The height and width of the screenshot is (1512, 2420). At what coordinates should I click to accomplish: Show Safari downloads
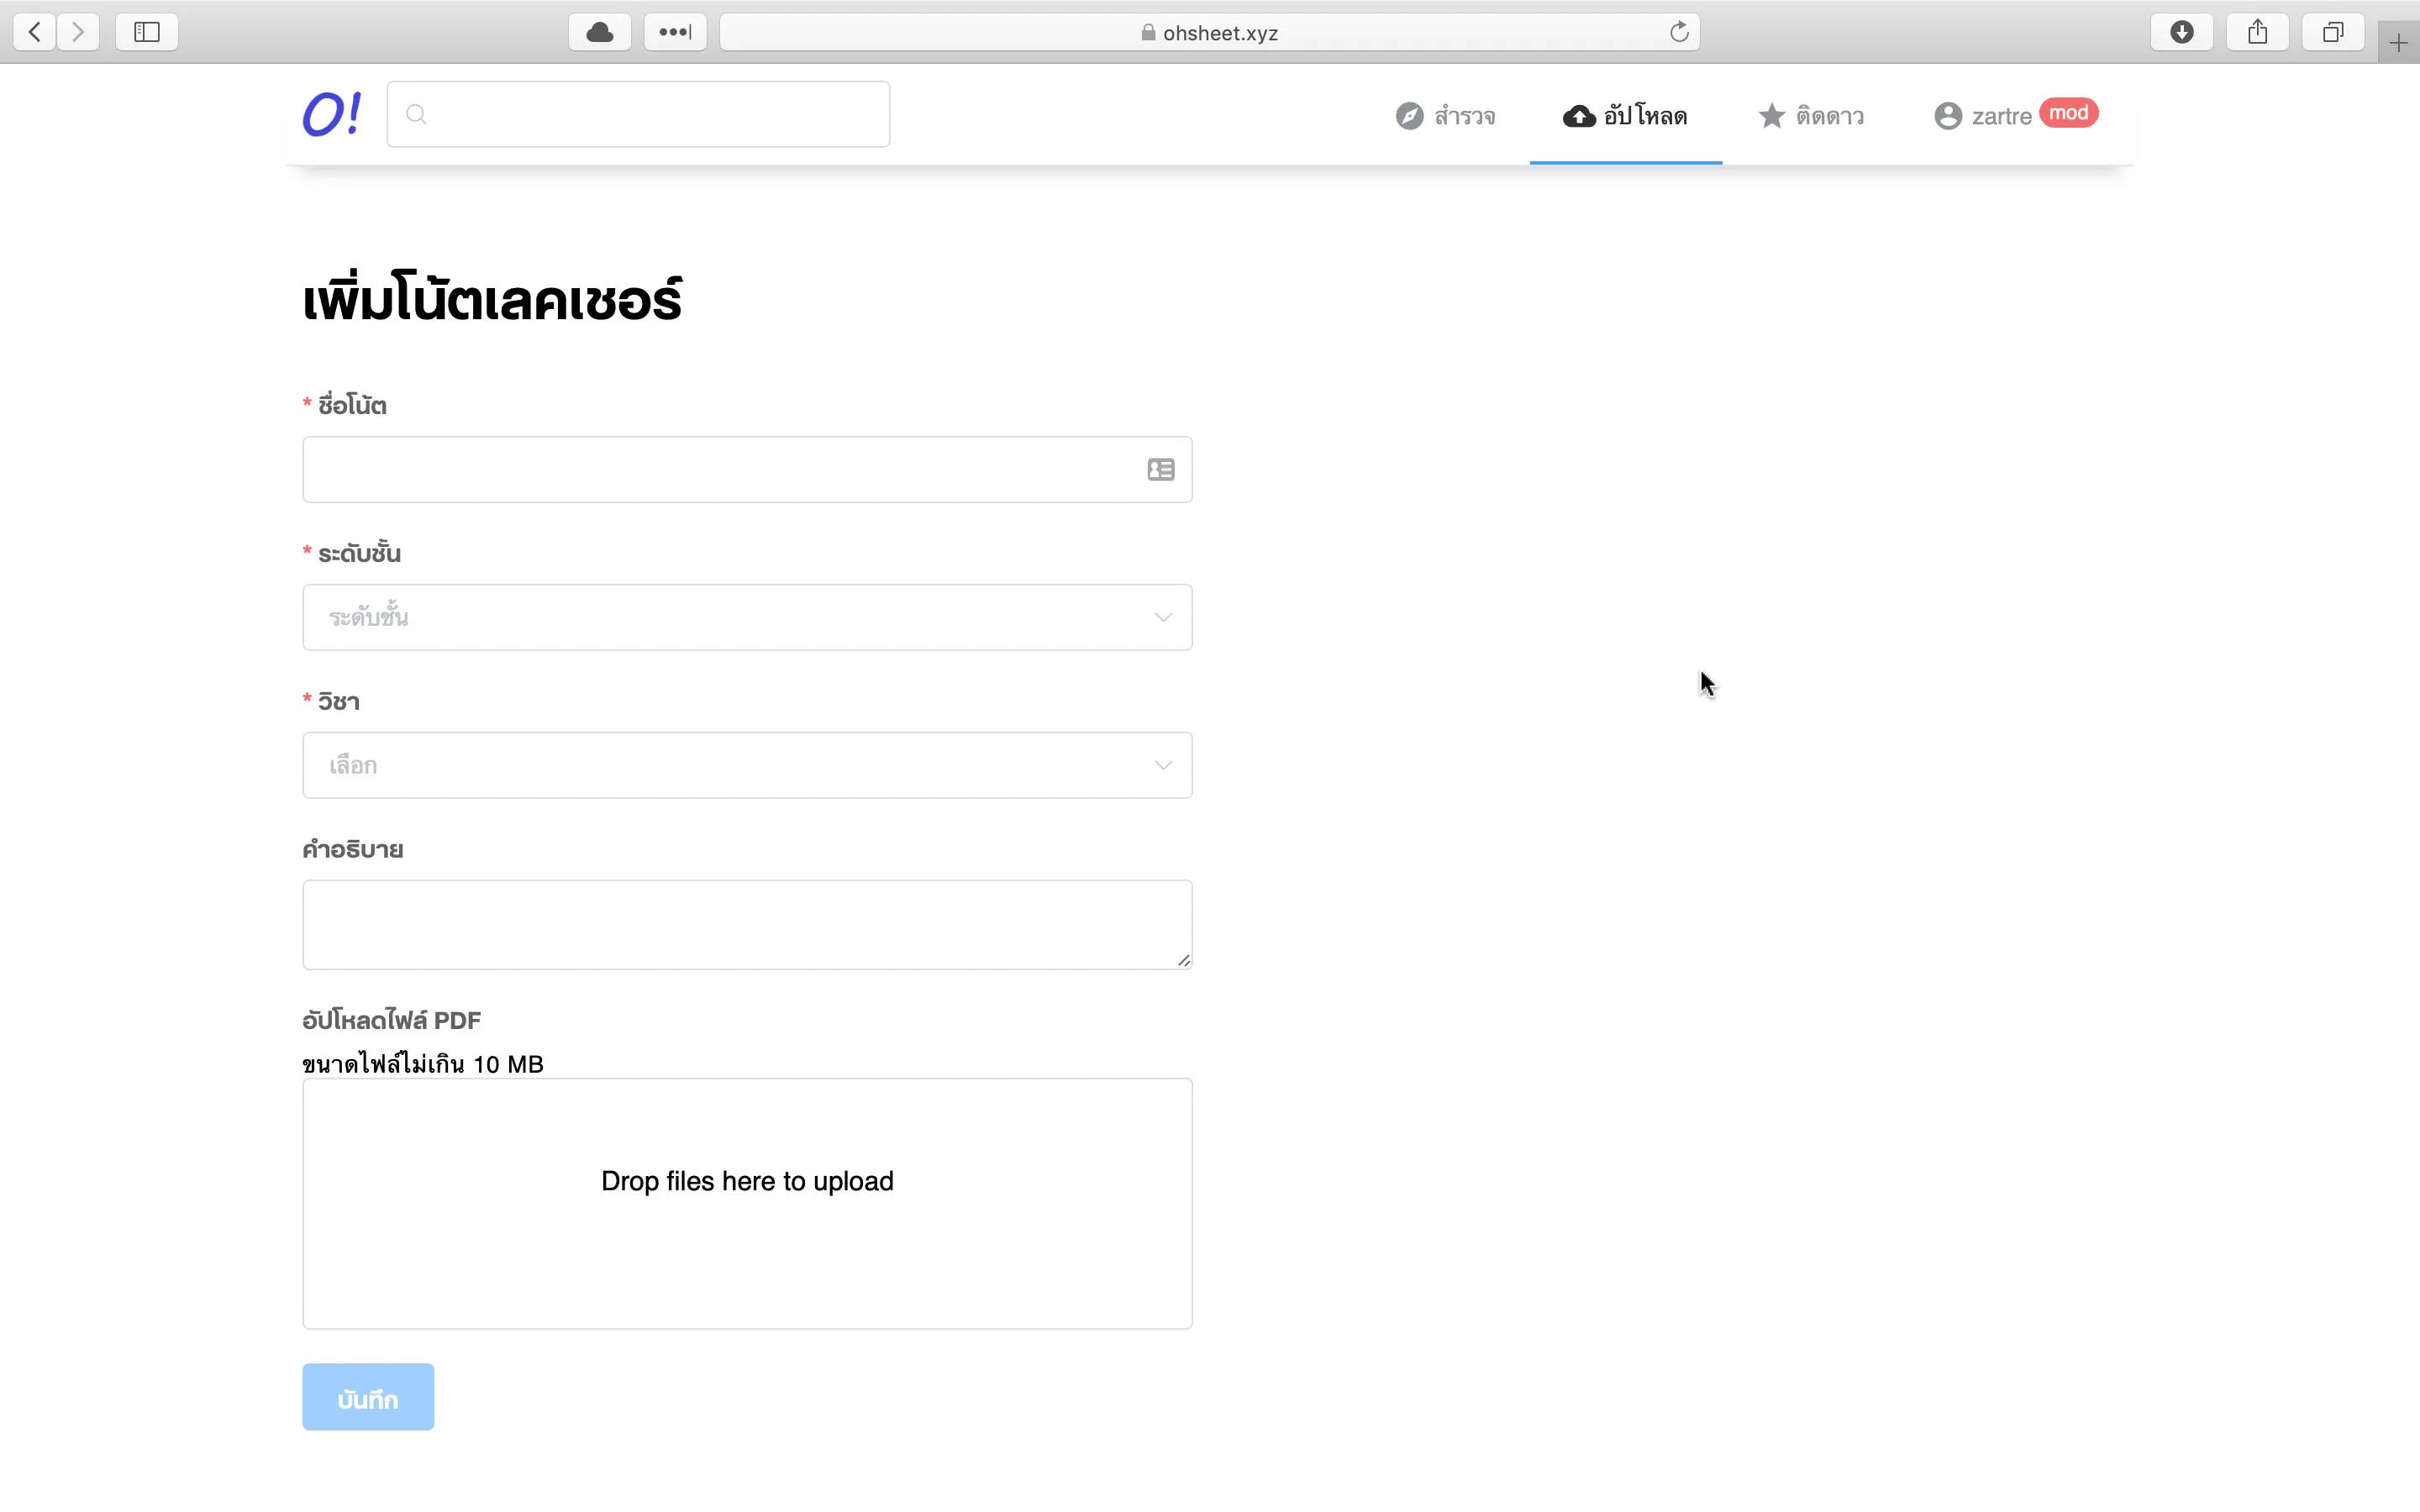coord(2182,32)
